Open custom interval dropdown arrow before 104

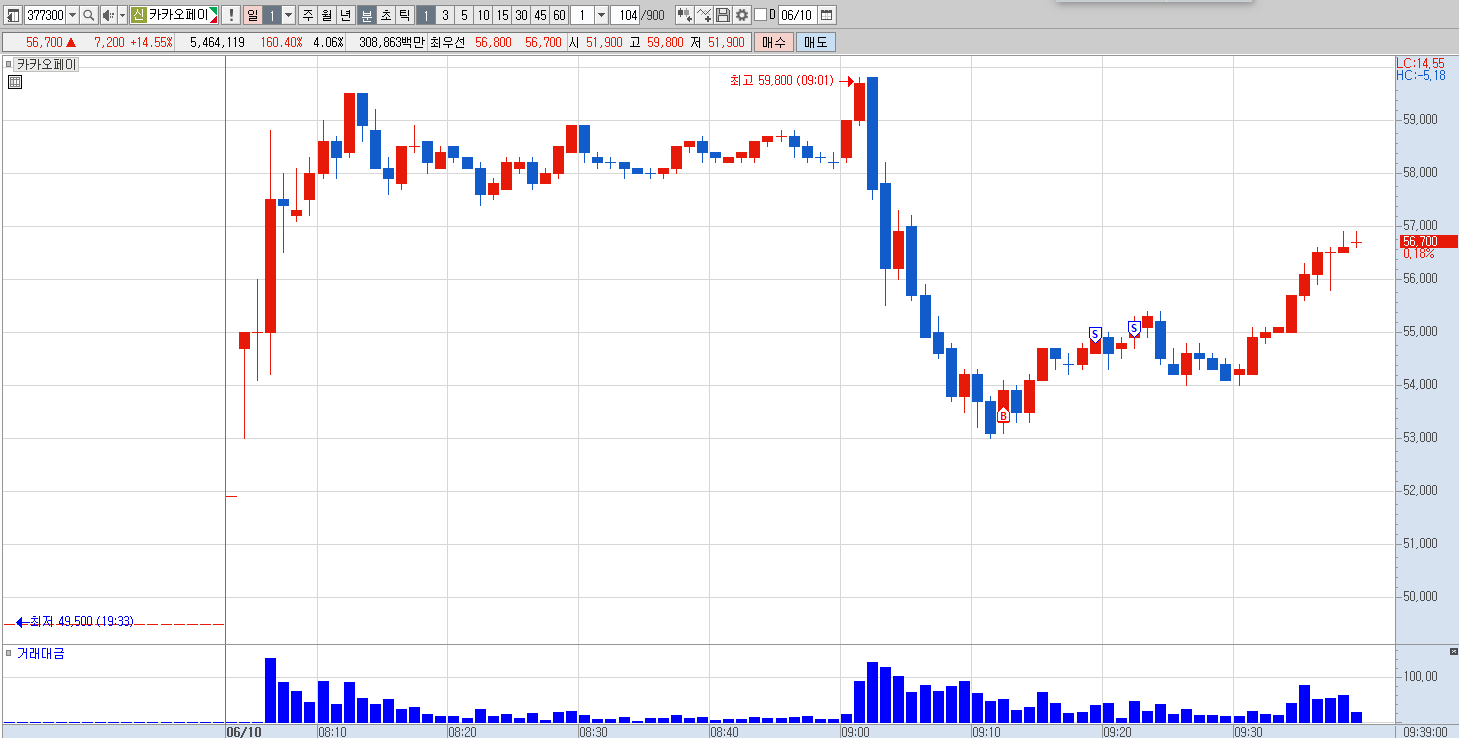click(601, 15)
